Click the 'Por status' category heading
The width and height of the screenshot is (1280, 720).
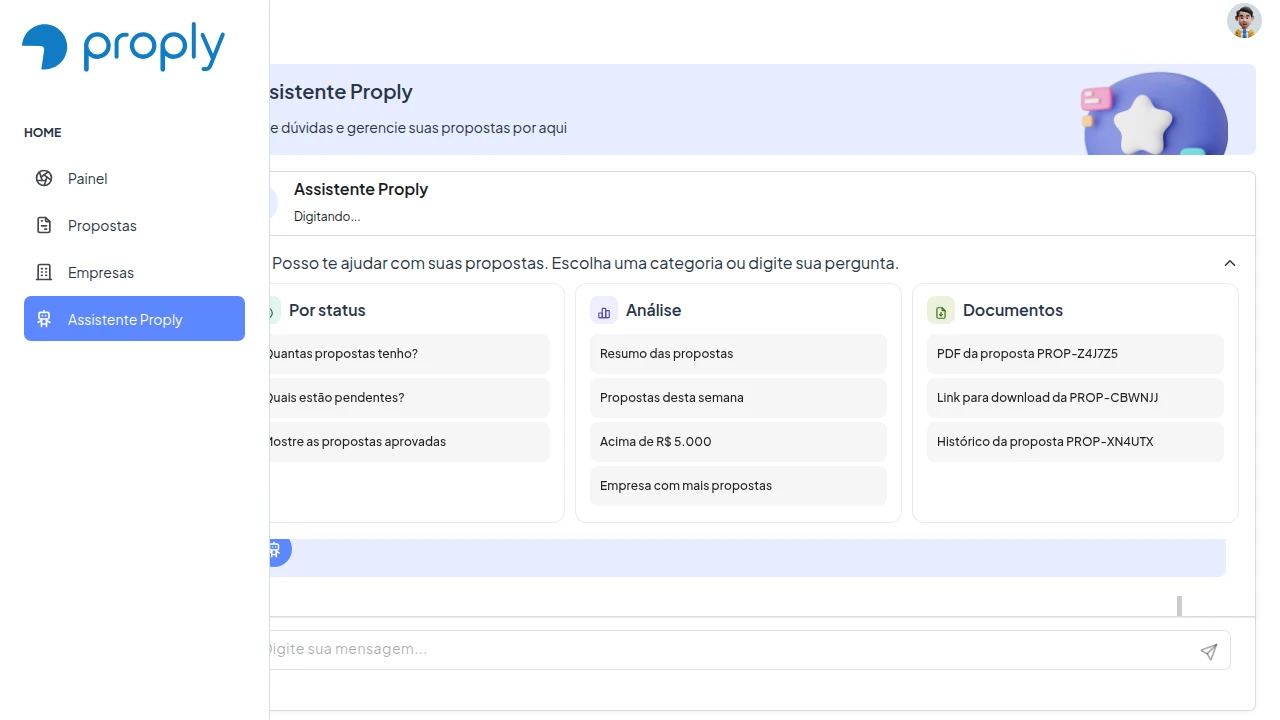click(x=327, y=310)
